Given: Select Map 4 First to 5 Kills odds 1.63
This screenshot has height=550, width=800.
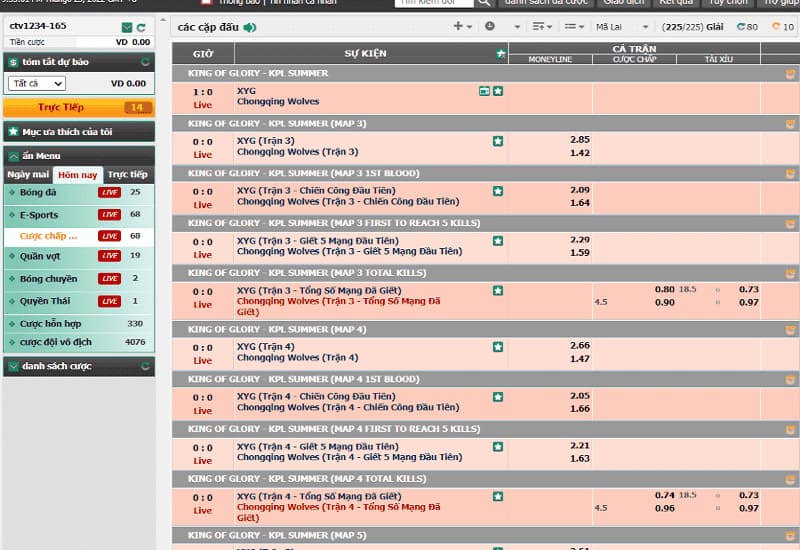Looking at the screenshot, I should 580,458.
